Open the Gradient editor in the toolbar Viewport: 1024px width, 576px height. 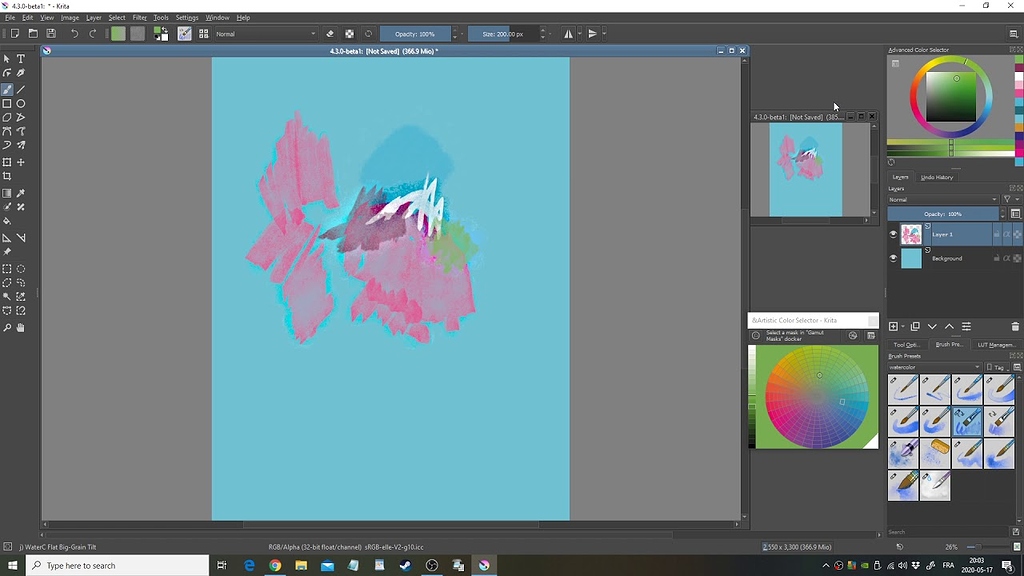pyautogui.click(x=118, y=33)
